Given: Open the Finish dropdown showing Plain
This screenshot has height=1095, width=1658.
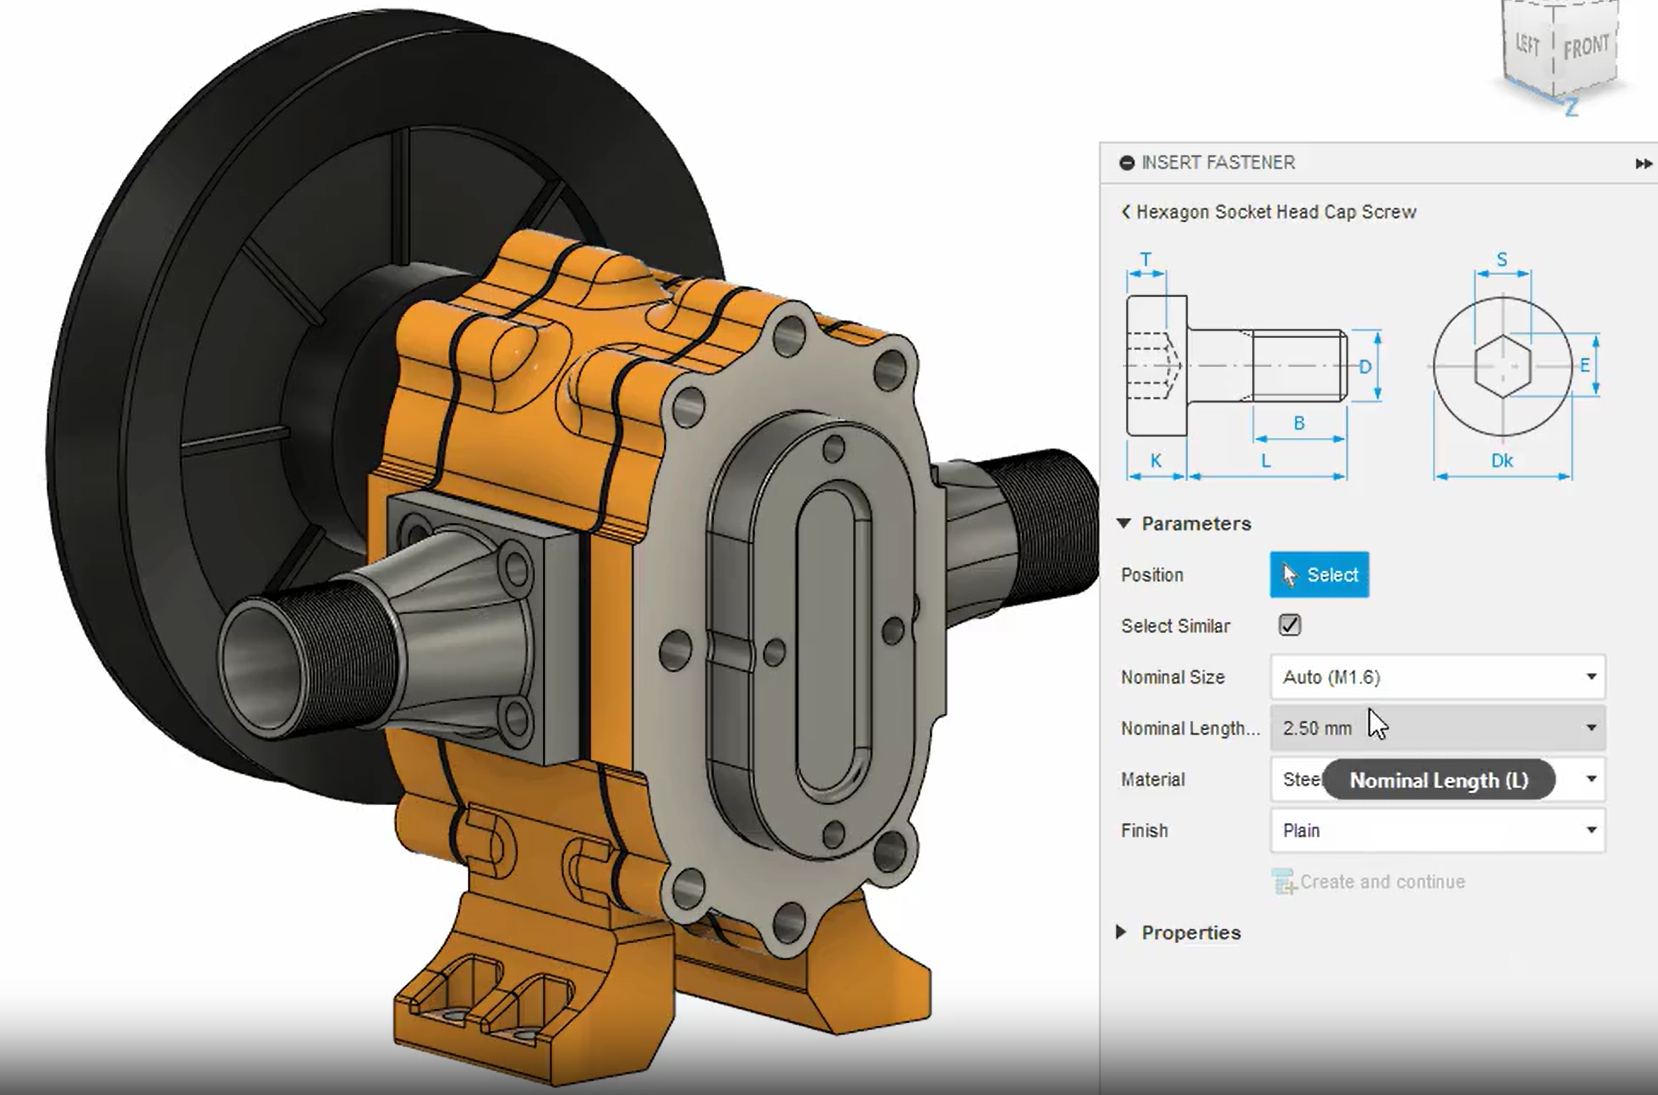Looking at the screenshot, I should pos(1437,830).
